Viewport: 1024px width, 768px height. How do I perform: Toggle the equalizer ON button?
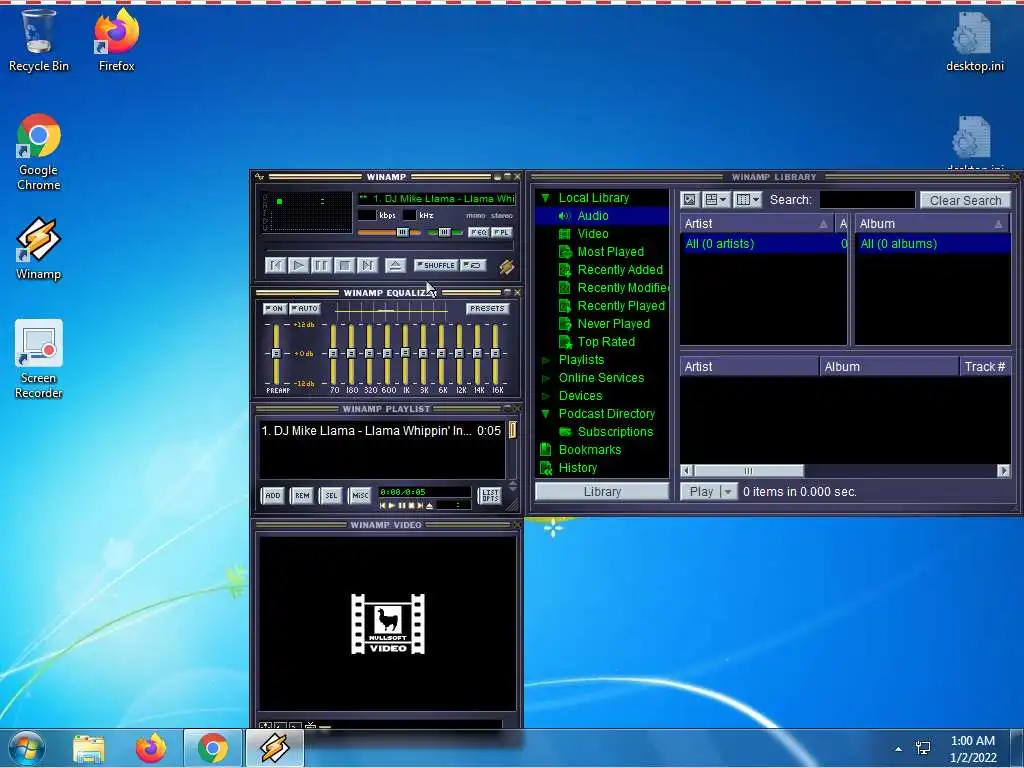[x=275, y=308]
